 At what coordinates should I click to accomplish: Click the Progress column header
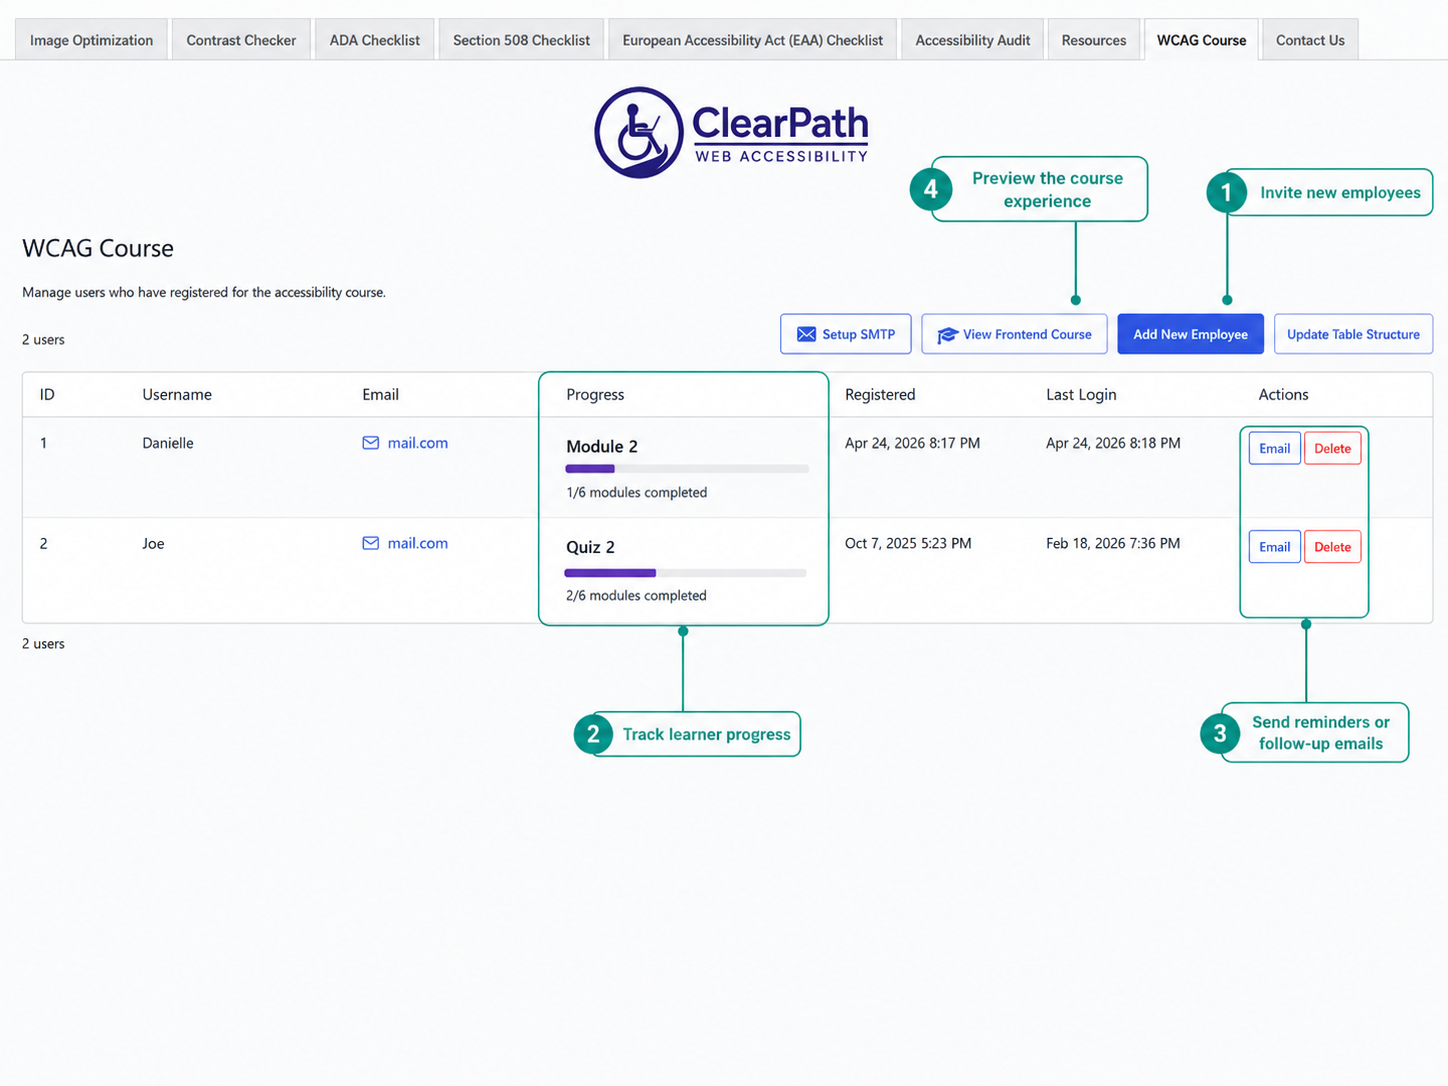click(595, 394)
